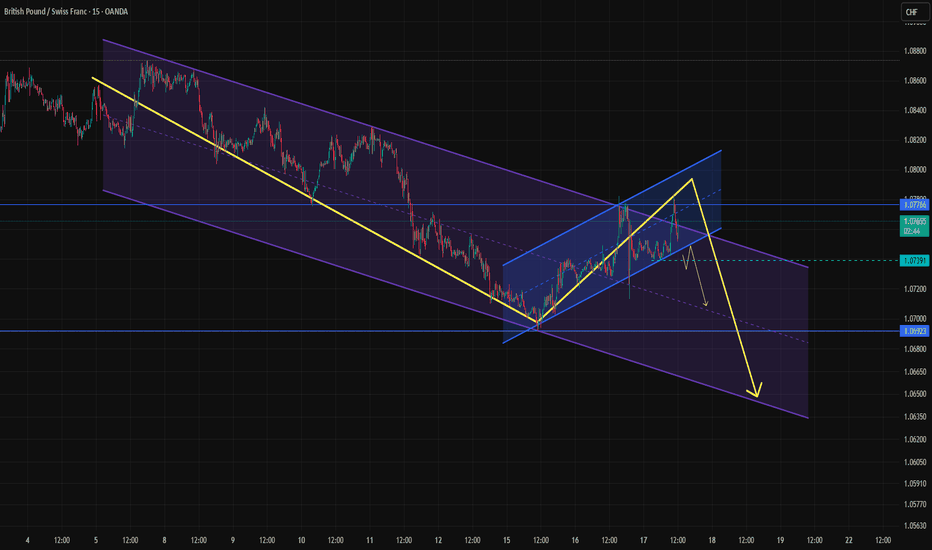
Task: Click the teal 1.07391 dashed line price label
Action: tap(914, 260)
